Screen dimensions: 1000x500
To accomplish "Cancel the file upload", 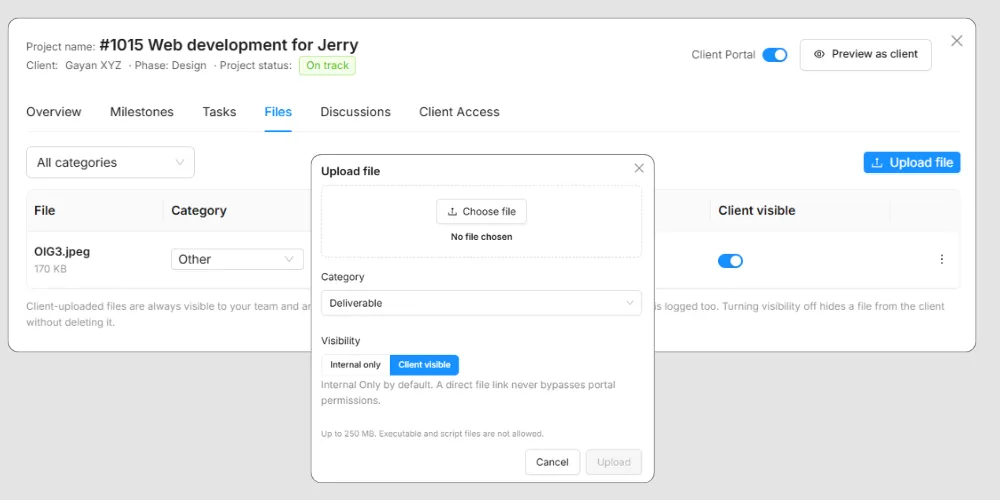I will click(552, 462).
